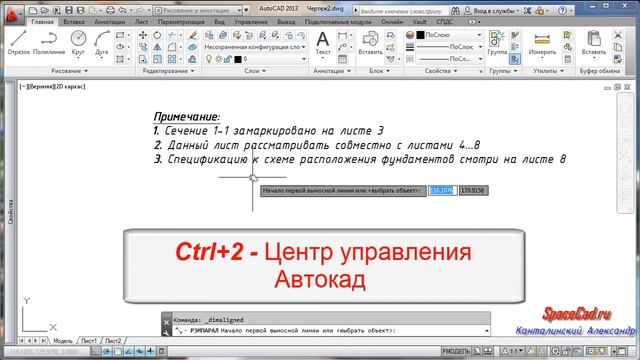Toggle the highlighted group selection button in Группы panel
This screenshot has width=640, height=360.
click(515, 59)
